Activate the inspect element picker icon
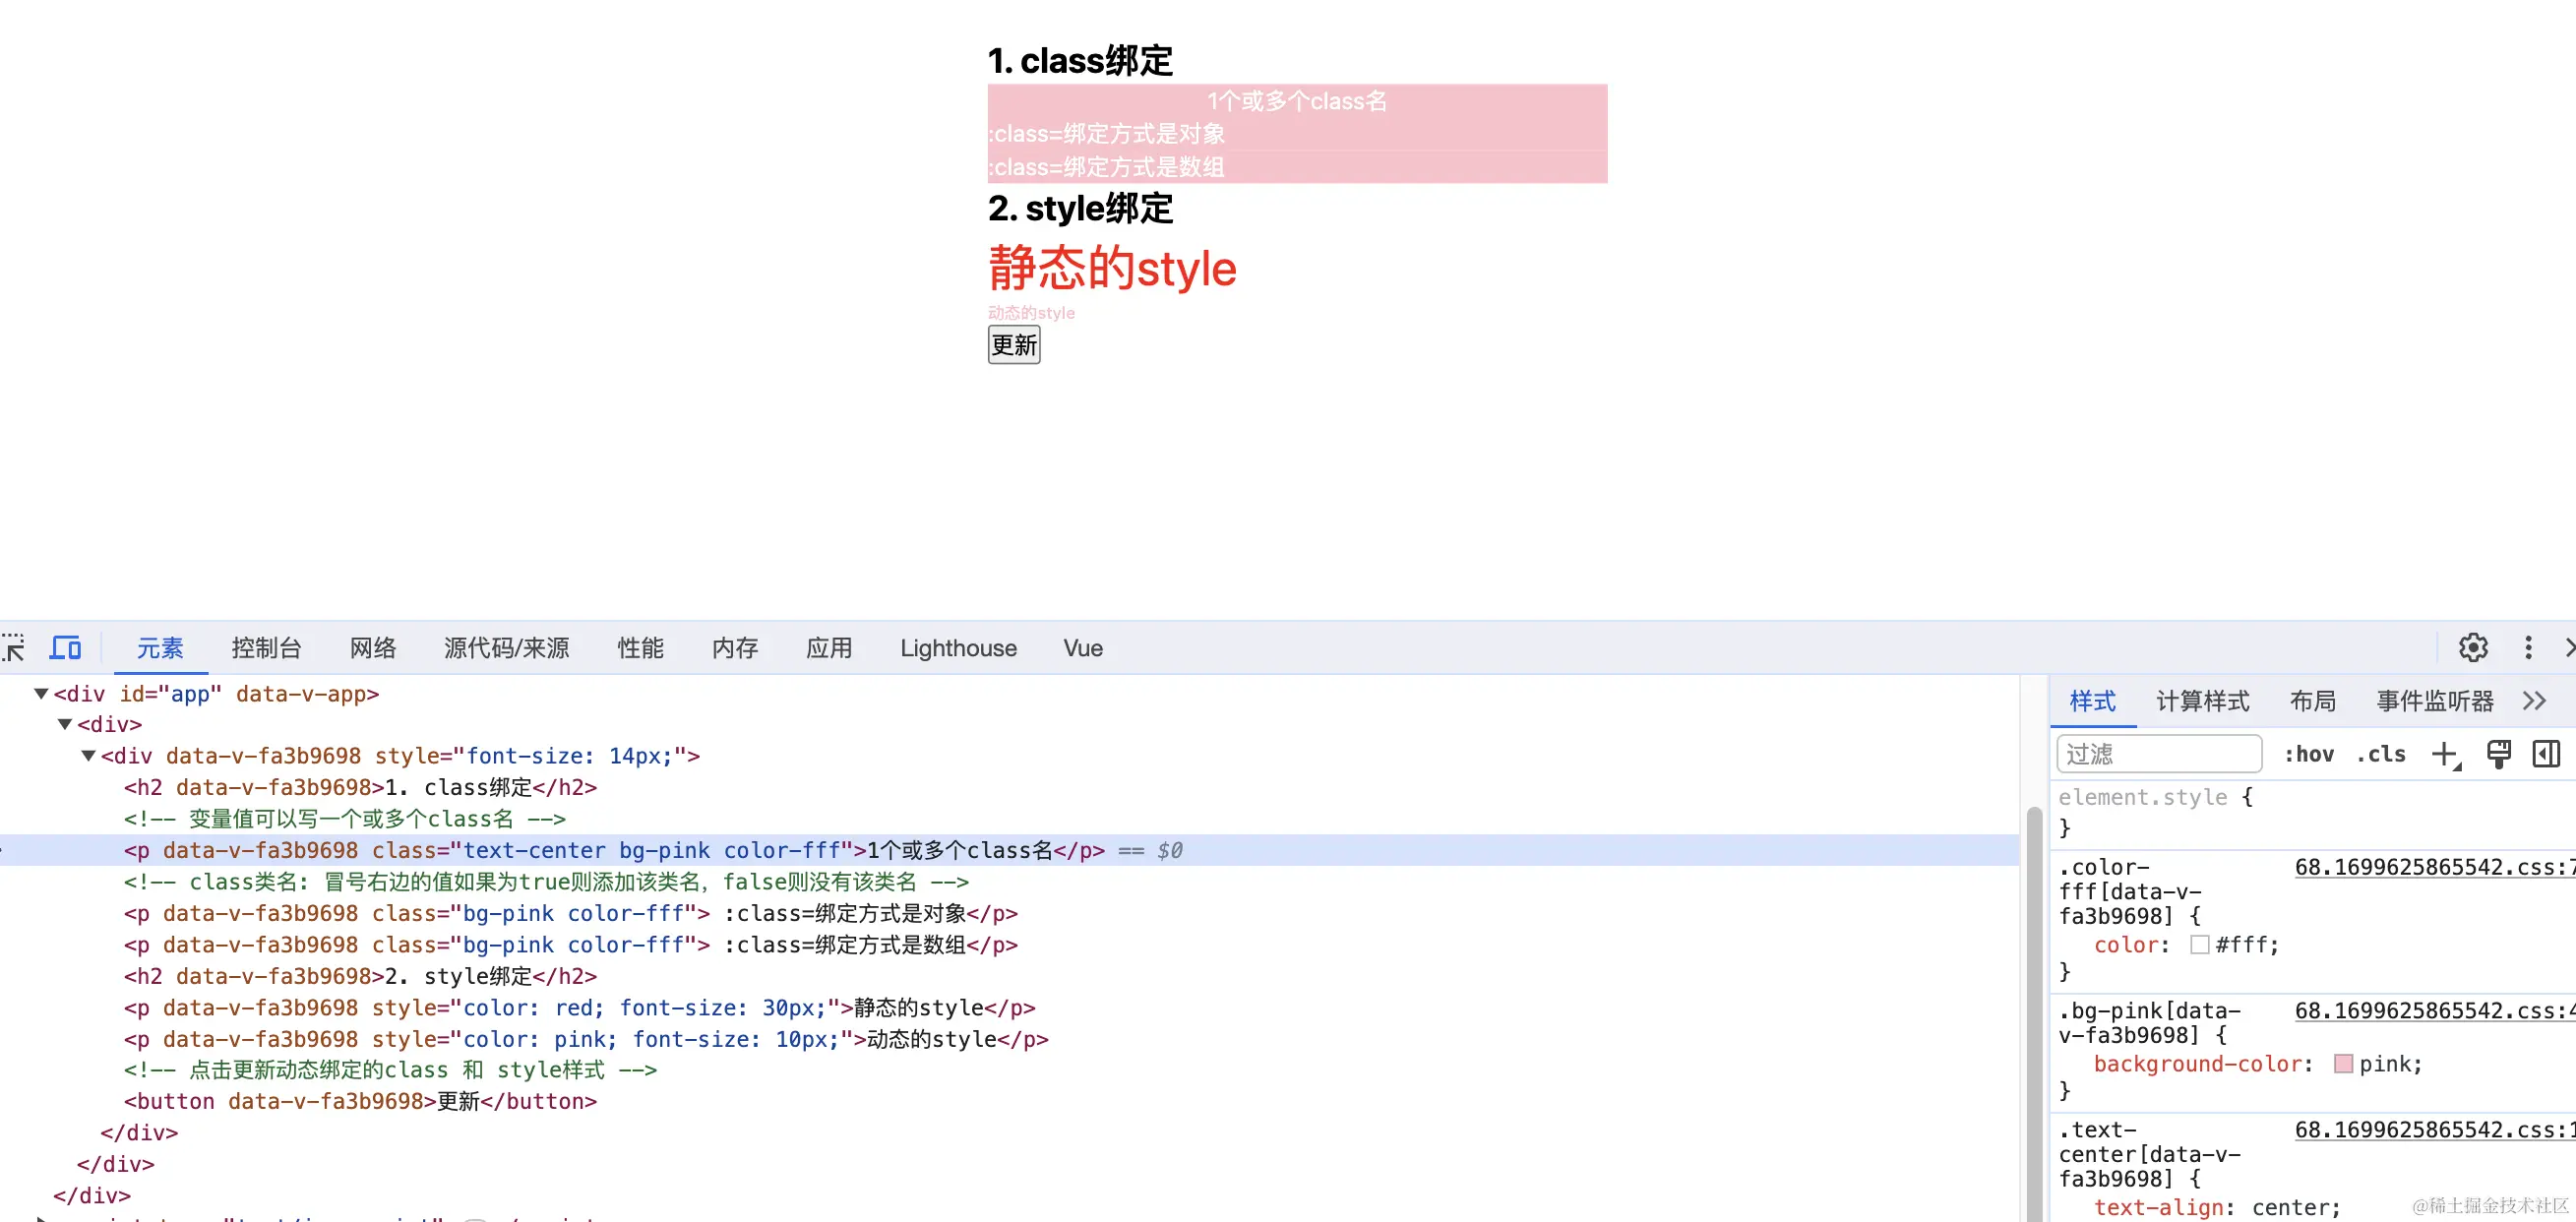Image resolution: width=2576 pixels, height=1222 pixels. coord(13,648)
